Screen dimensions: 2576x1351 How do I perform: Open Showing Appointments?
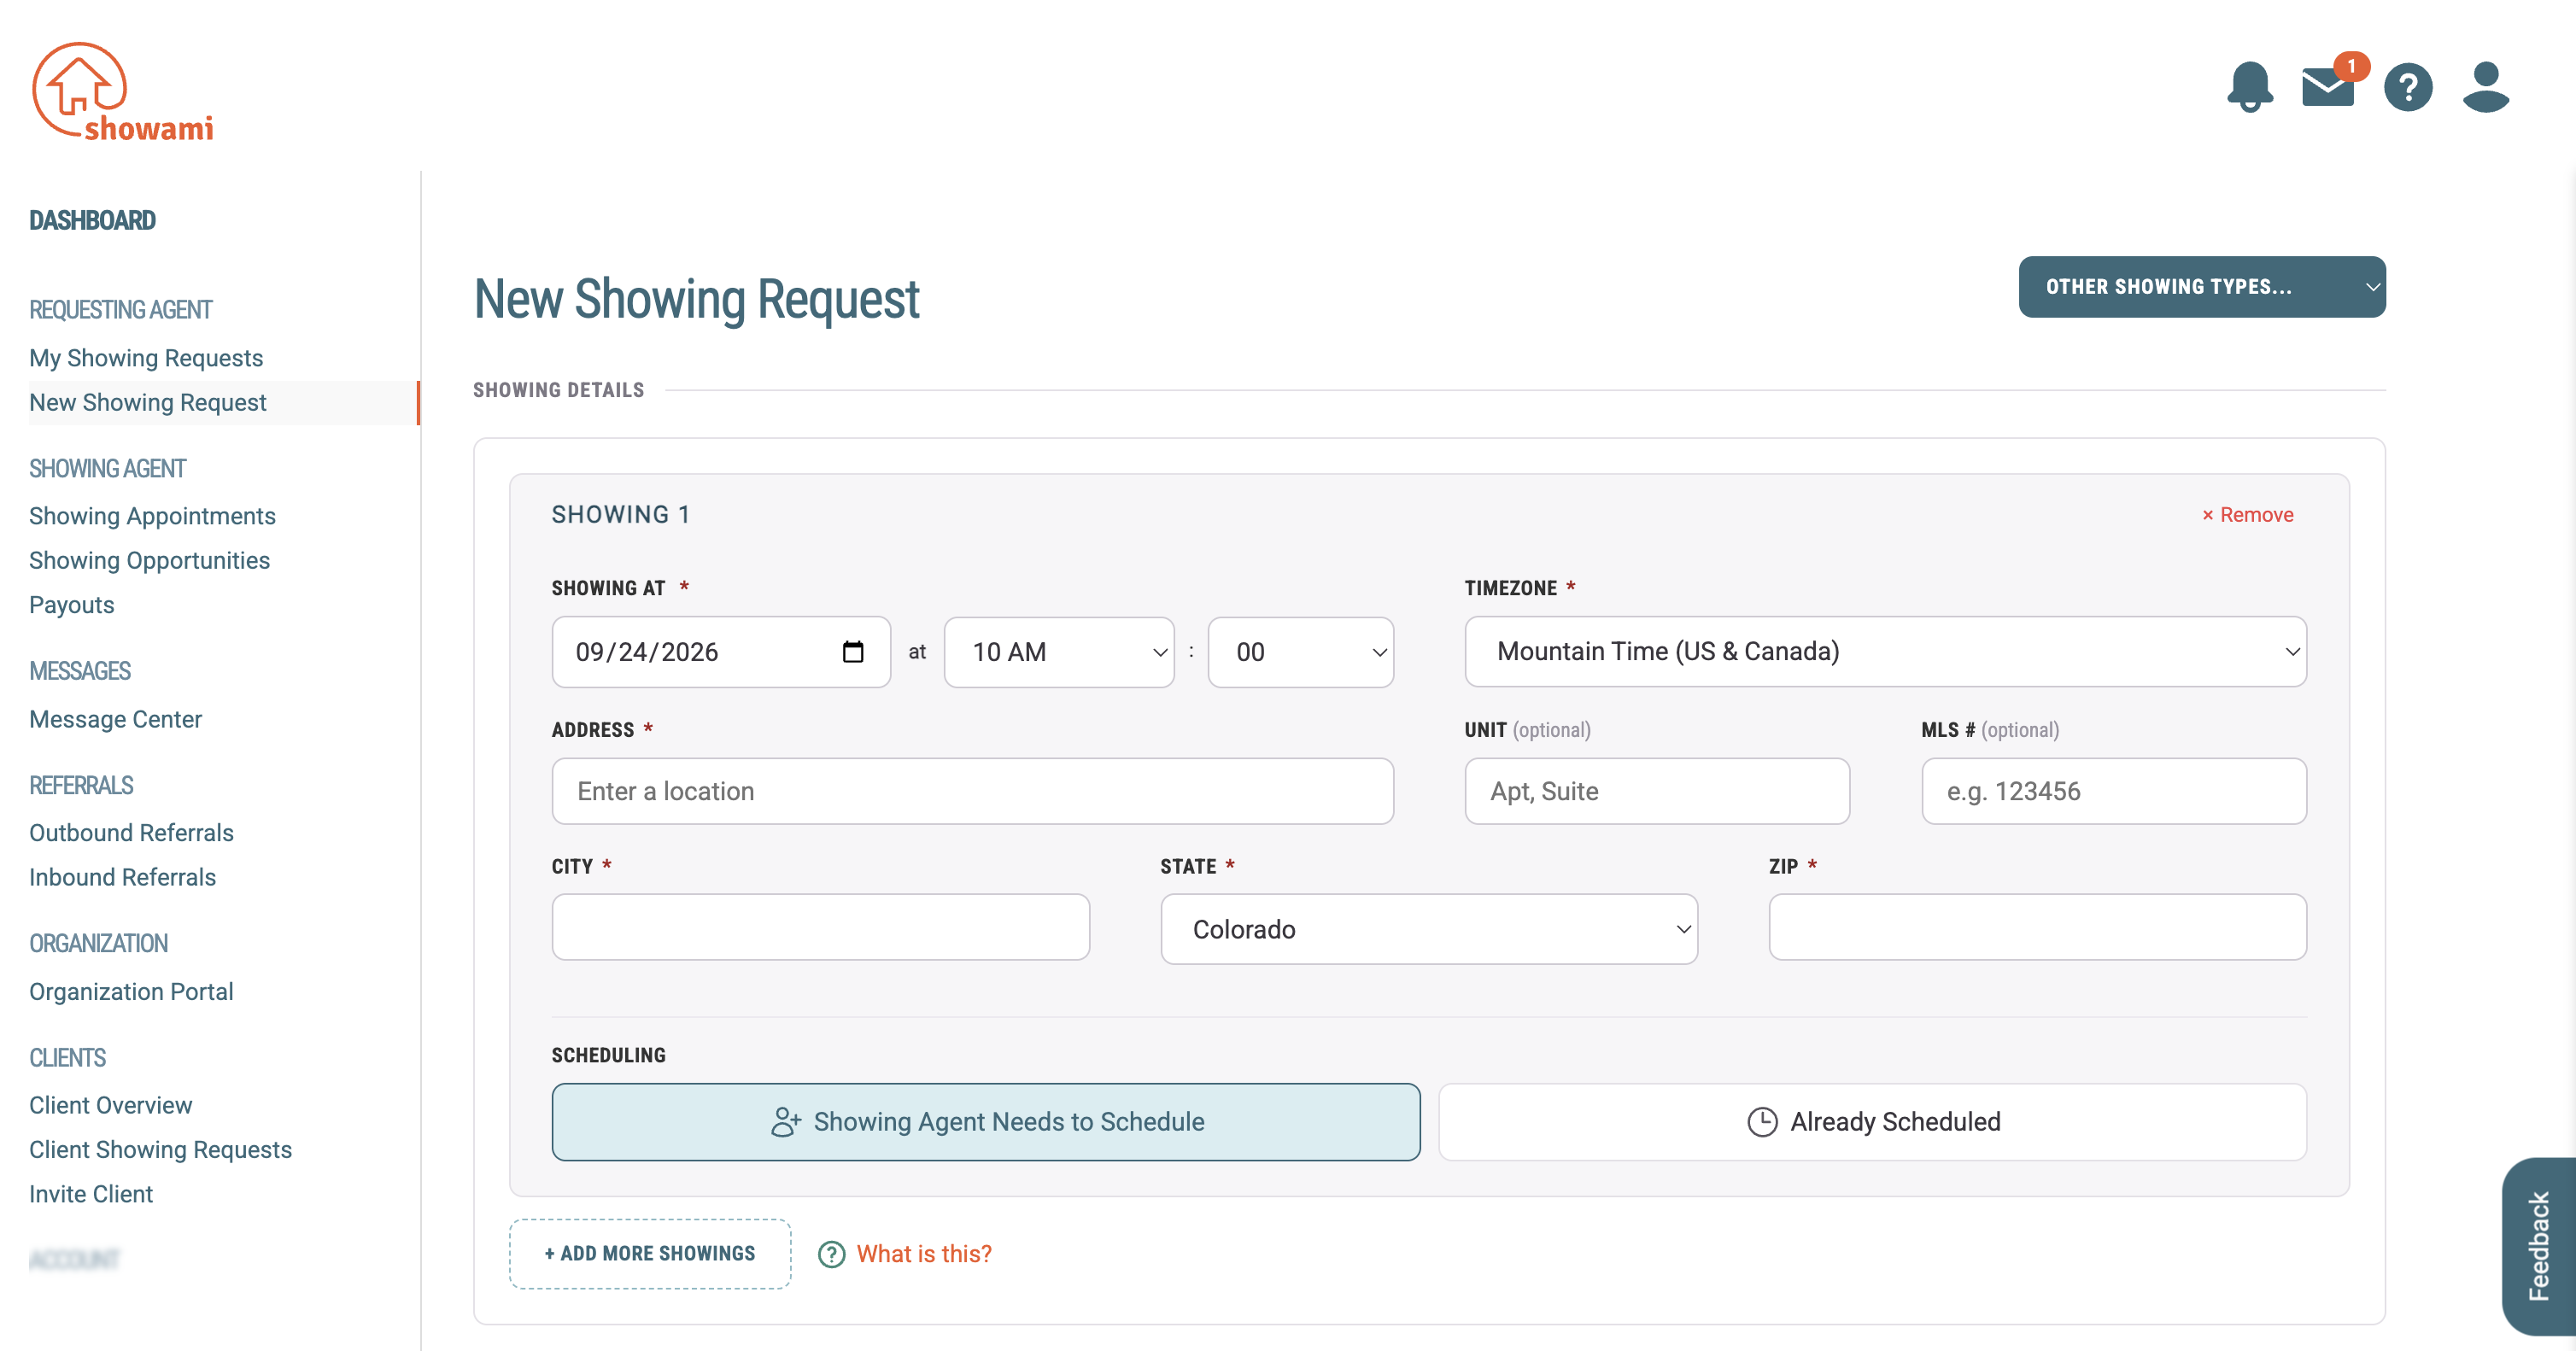pos(152,516)
